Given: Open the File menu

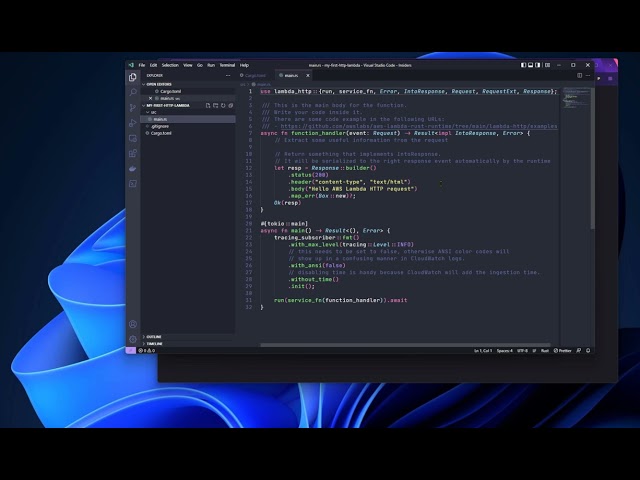Looking at the screenshot, I should (142, 65).
